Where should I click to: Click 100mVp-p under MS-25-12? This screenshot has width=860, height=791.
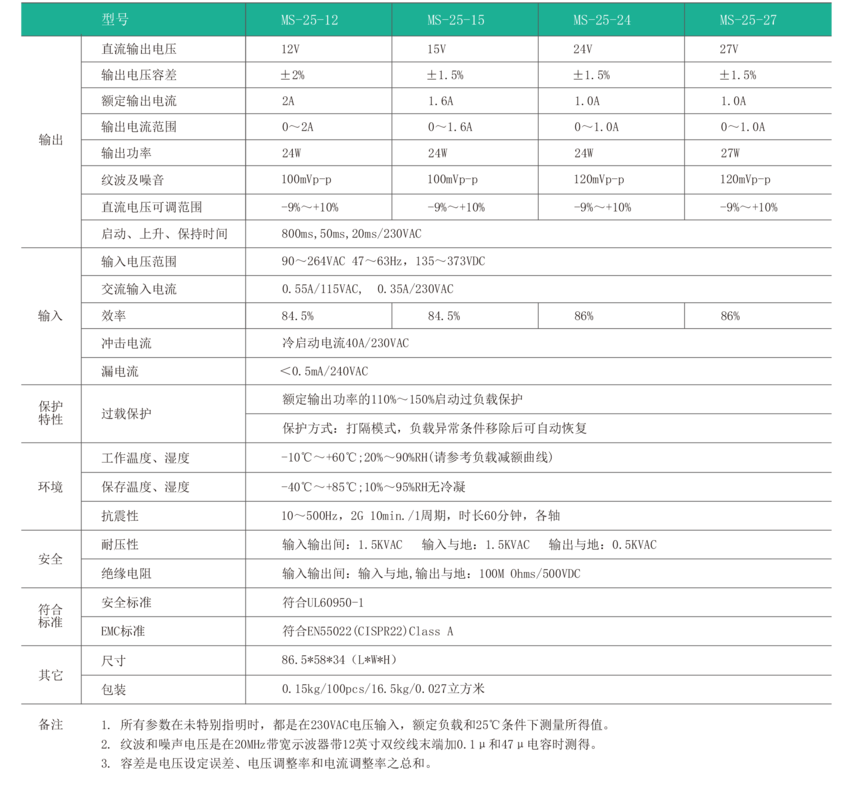pos(306,179)
